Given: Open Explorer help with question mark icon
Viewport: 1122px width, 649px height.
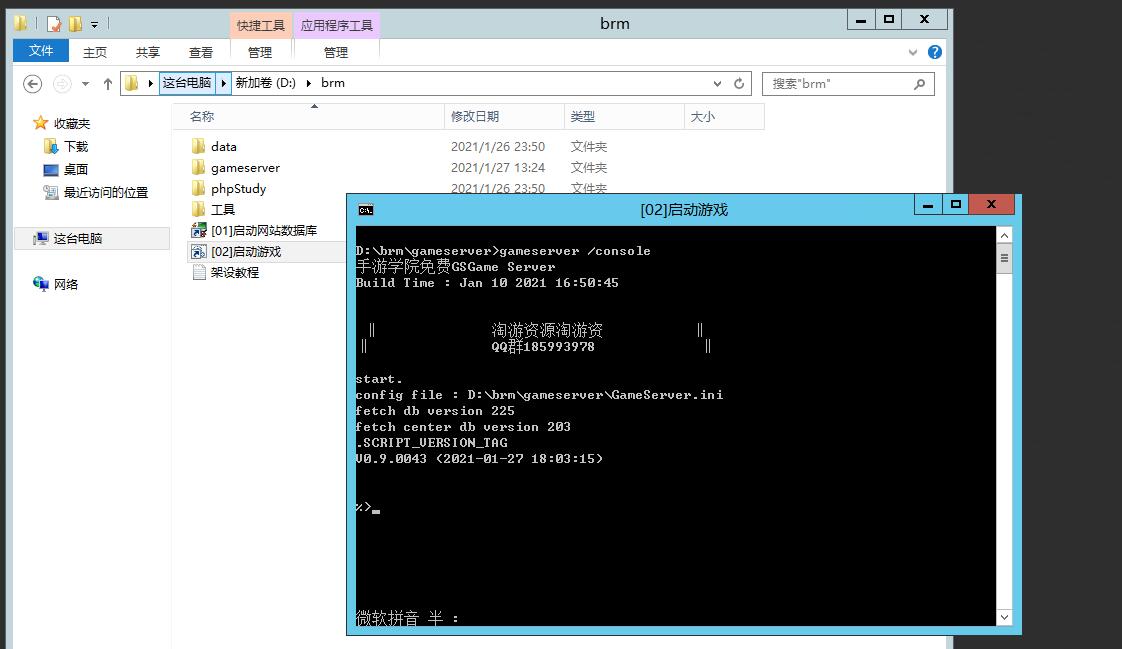Looking at the screenshot, I should pos(935,52).
